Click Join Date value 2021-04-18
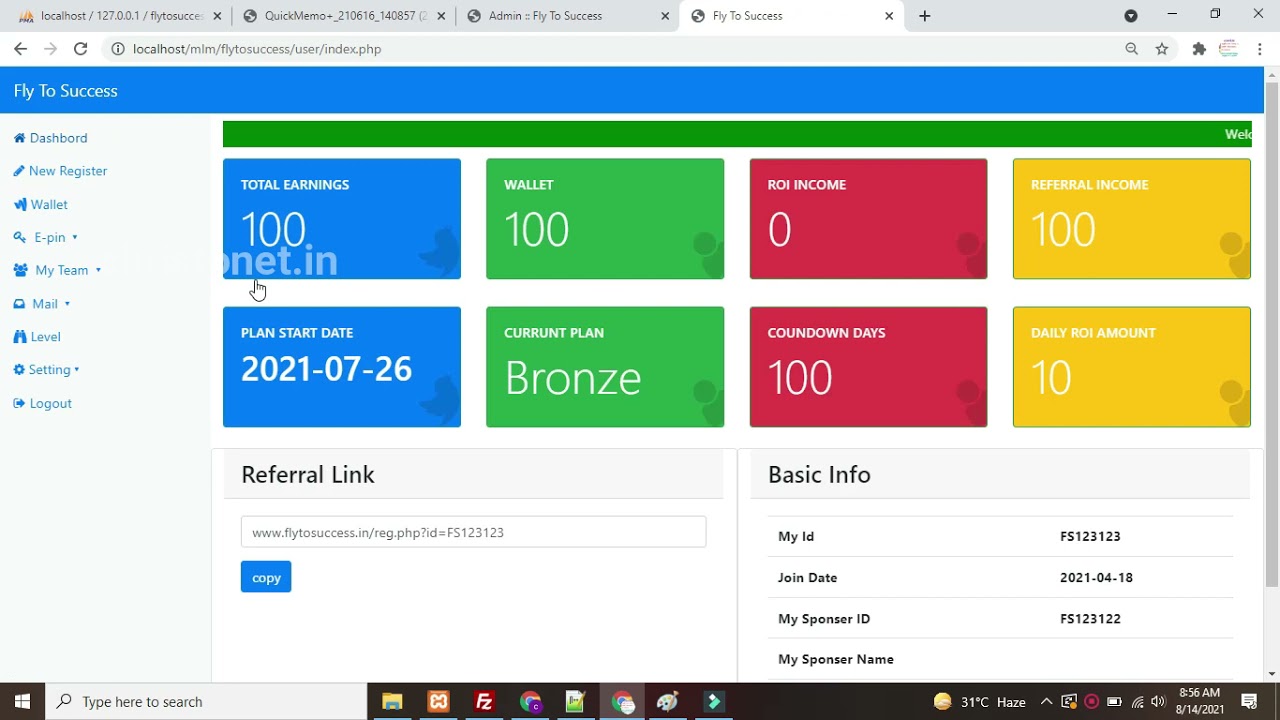This screenshot has height=720, width=1280. pyautogui.click(x=1096, y=577)
